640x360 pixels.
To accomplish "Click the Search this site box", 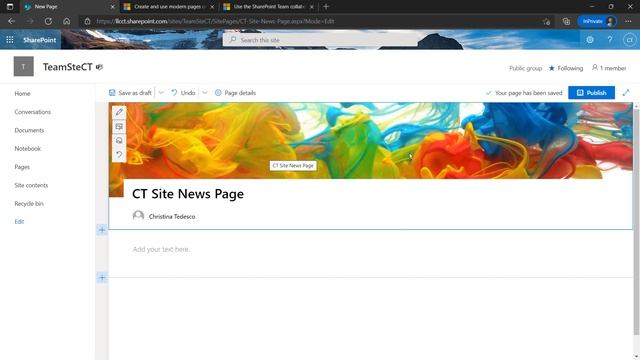I will click(x=320, y=40).
